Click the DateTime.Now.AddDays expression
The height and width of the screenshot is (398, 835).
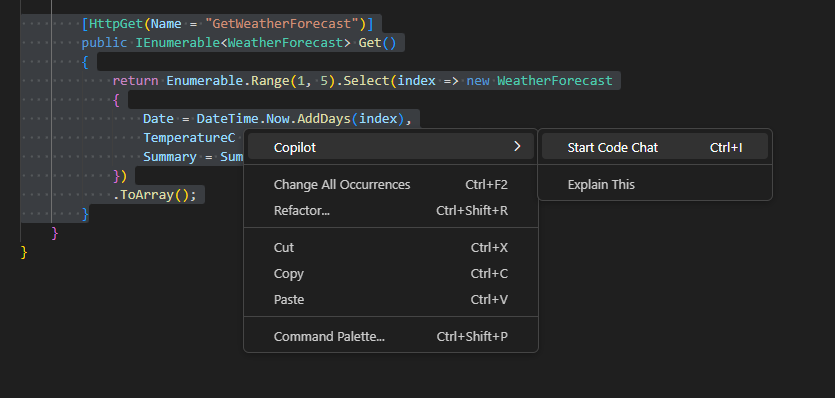click(274, 118)
